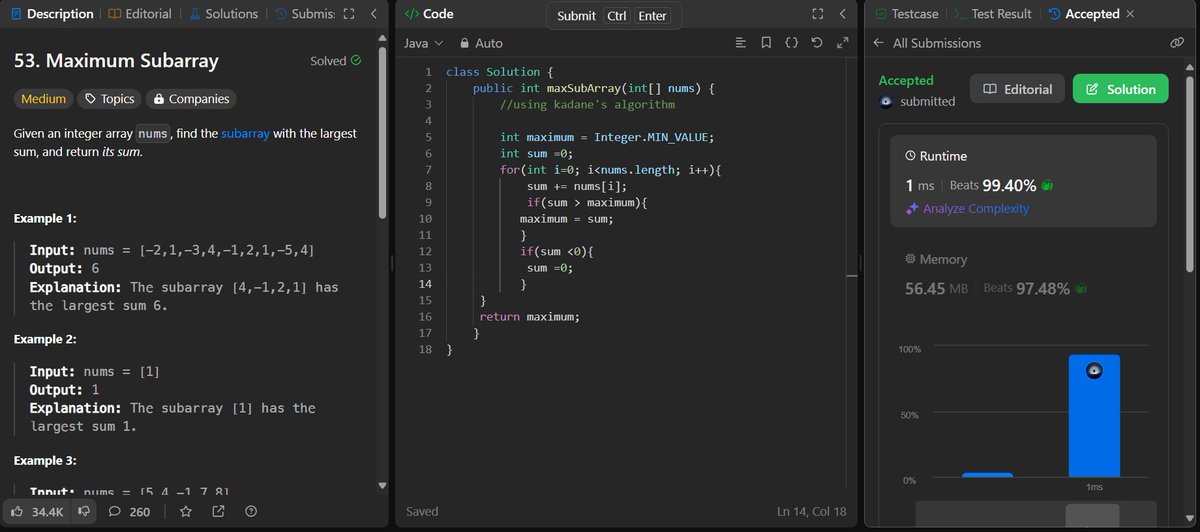The height and width of the screenshot is (532, 1200).
Task: Reset code to default
Action: click(817, 43)
